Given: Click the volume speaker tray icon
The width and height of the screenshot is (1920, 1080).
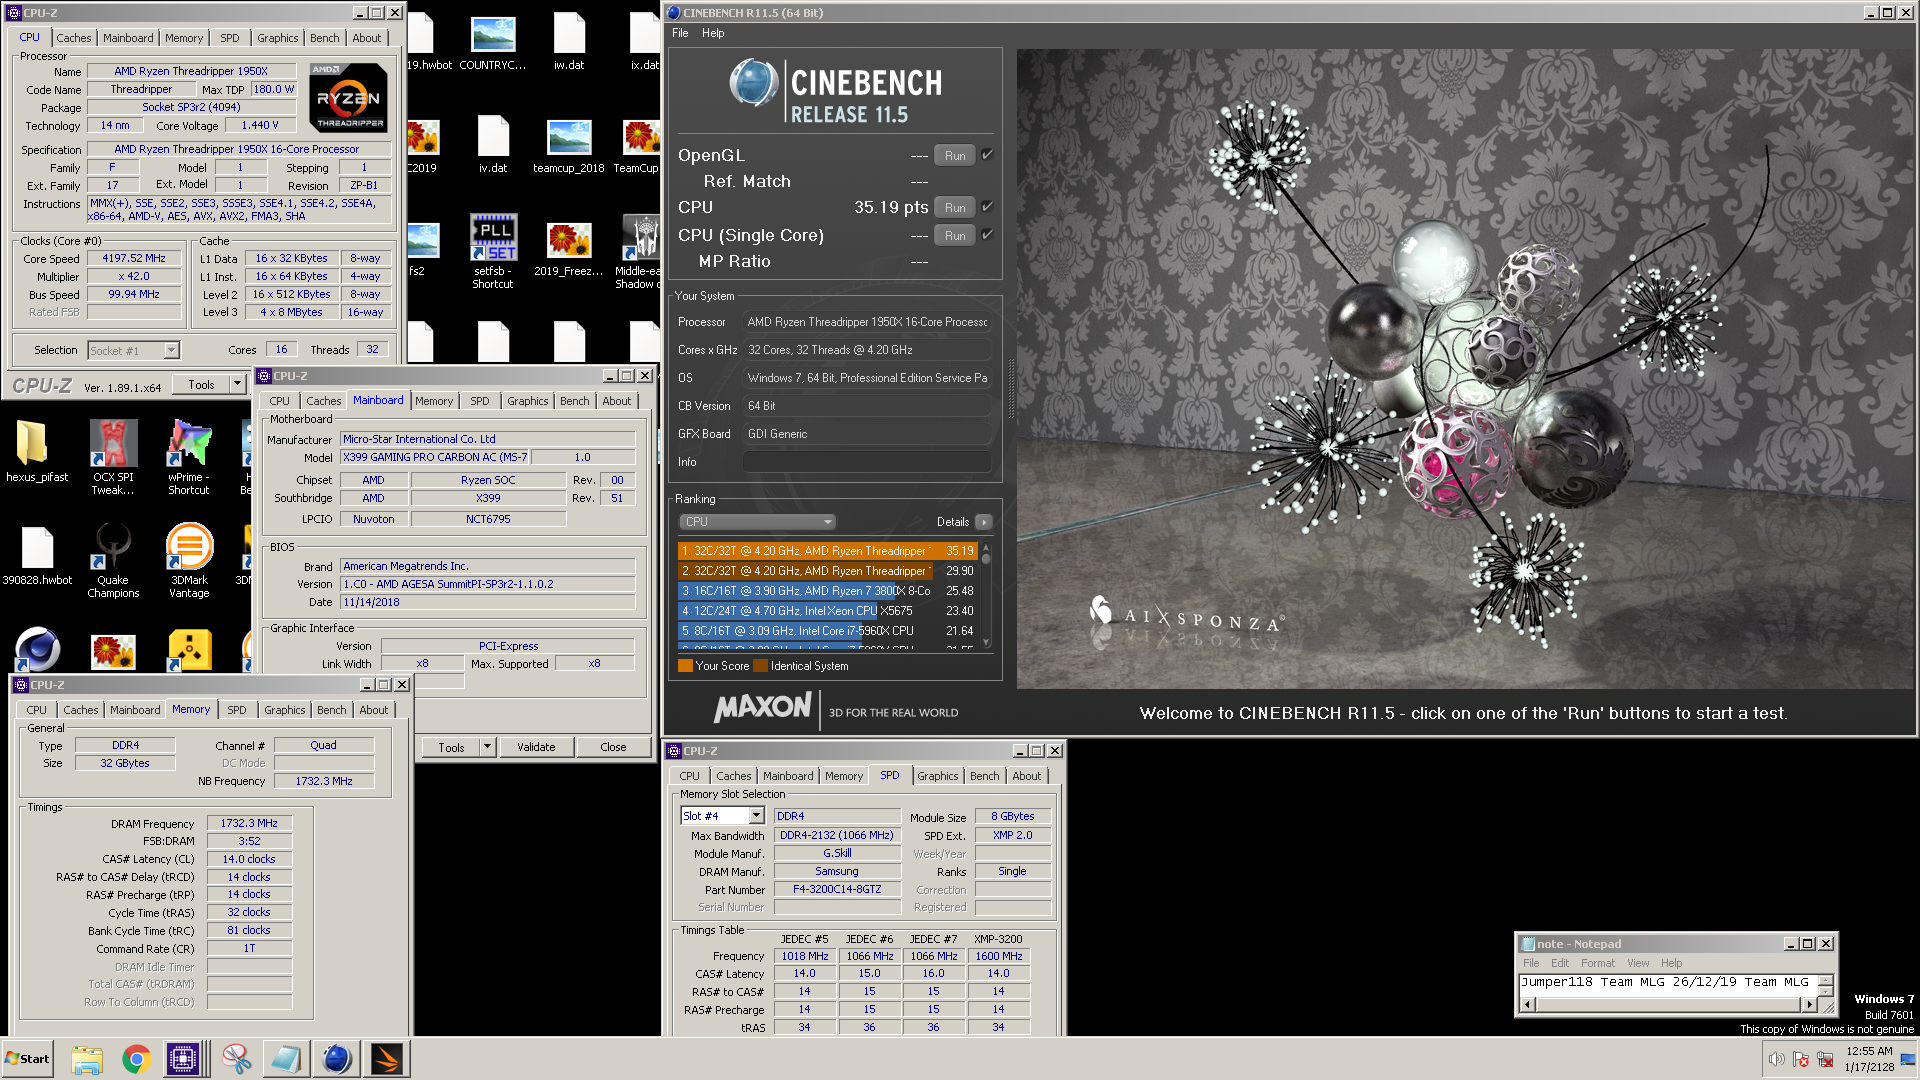Looking at the screenshot, I should click(x=1776, y=1059).
